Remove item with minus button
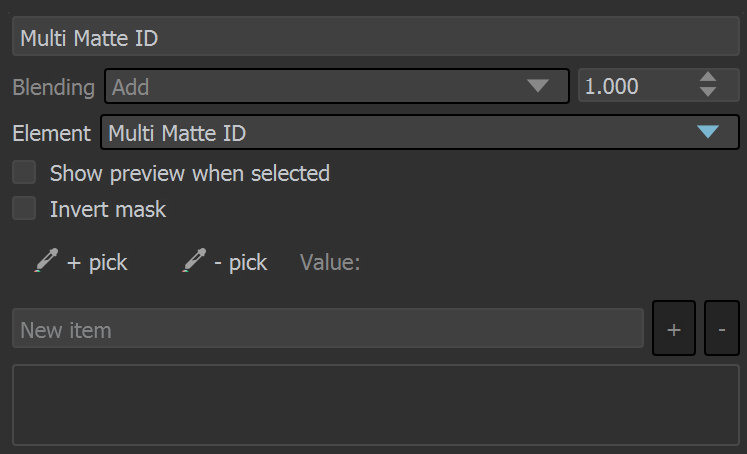747x454 pixels. (x=721, y=328)
